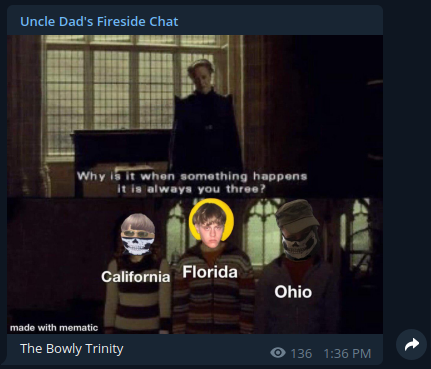Select "The Bowly Trinity" caption text

tap(72, 349)
